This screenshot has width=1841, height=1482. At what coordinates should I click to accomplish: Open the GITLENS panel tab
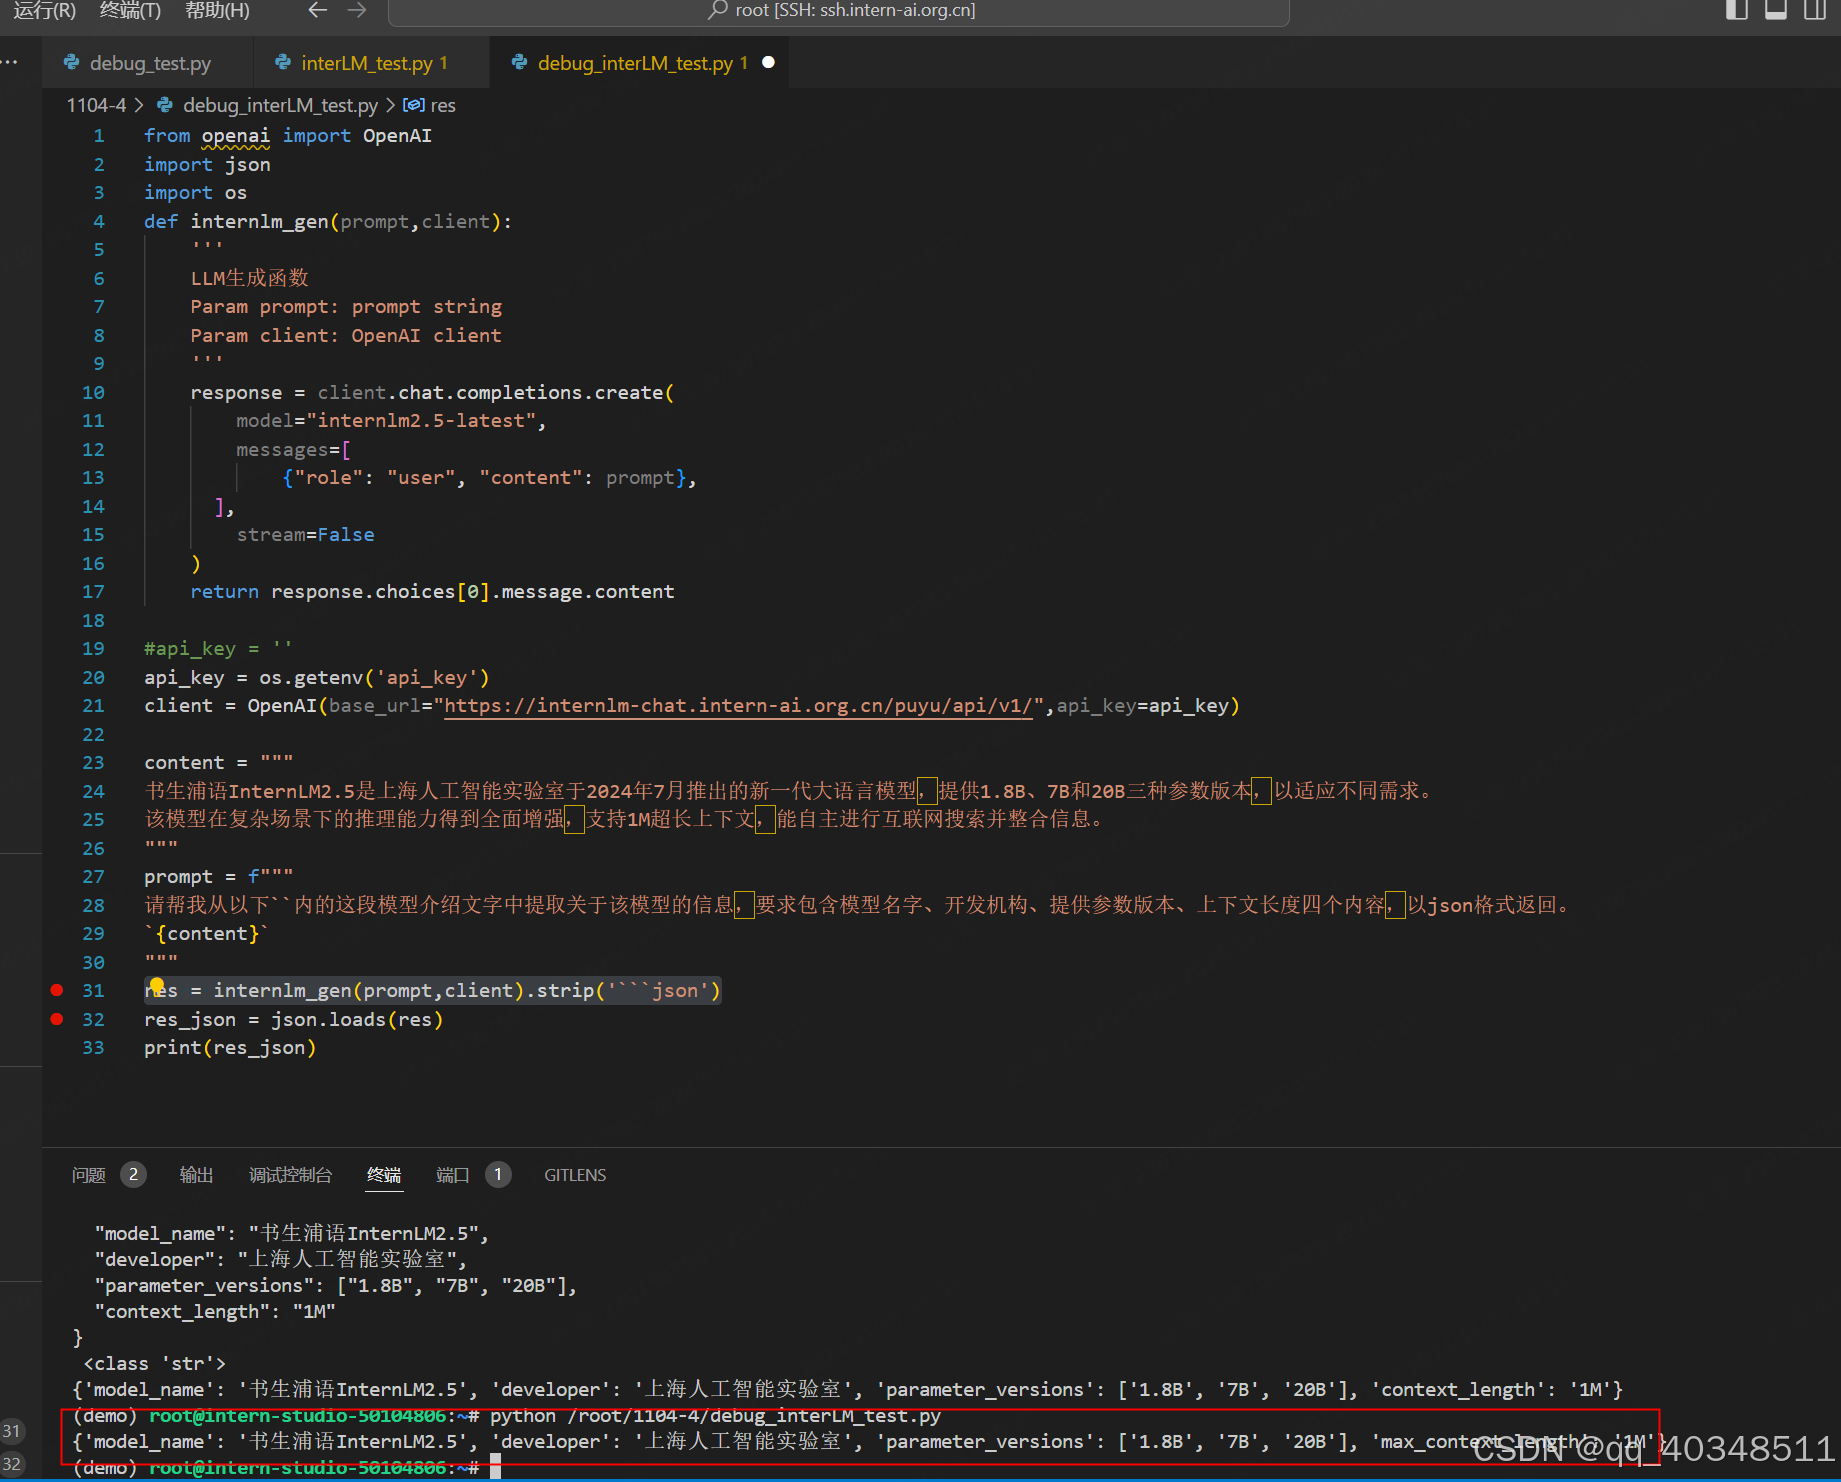[575, 1175]
